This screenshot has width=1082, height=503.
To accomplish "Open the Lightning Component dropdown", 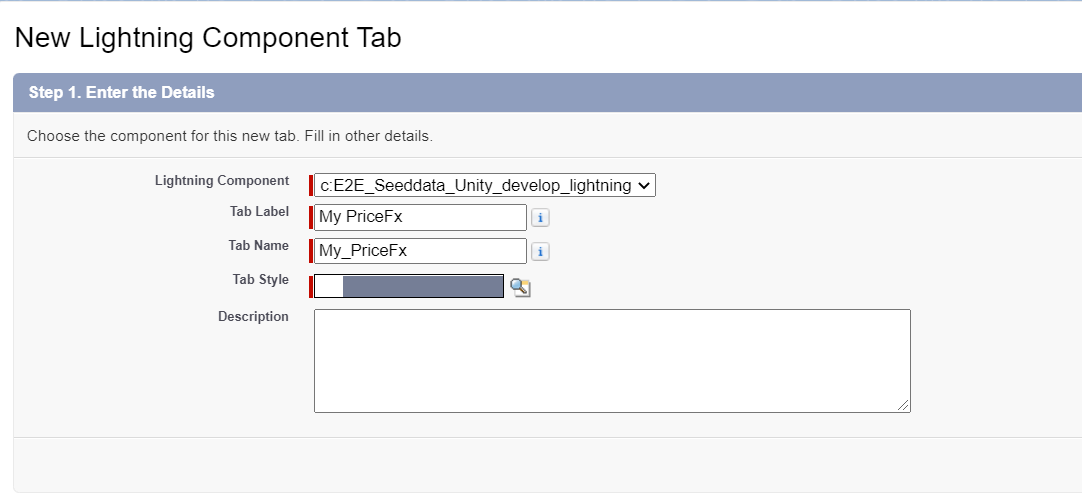I will pyautogui.click(x=485, y=185).
